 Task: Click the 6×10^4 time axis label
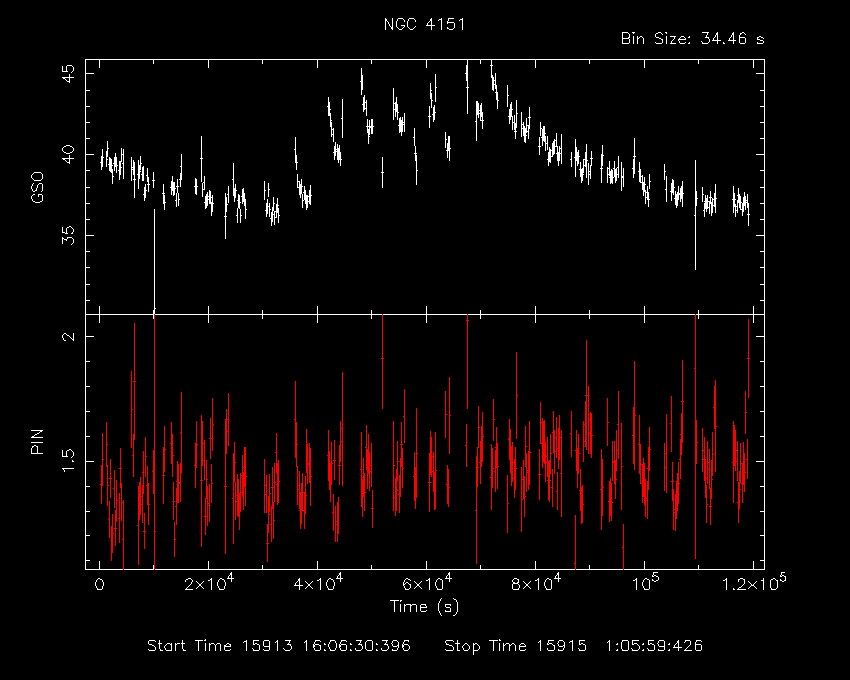pos(427,583)
